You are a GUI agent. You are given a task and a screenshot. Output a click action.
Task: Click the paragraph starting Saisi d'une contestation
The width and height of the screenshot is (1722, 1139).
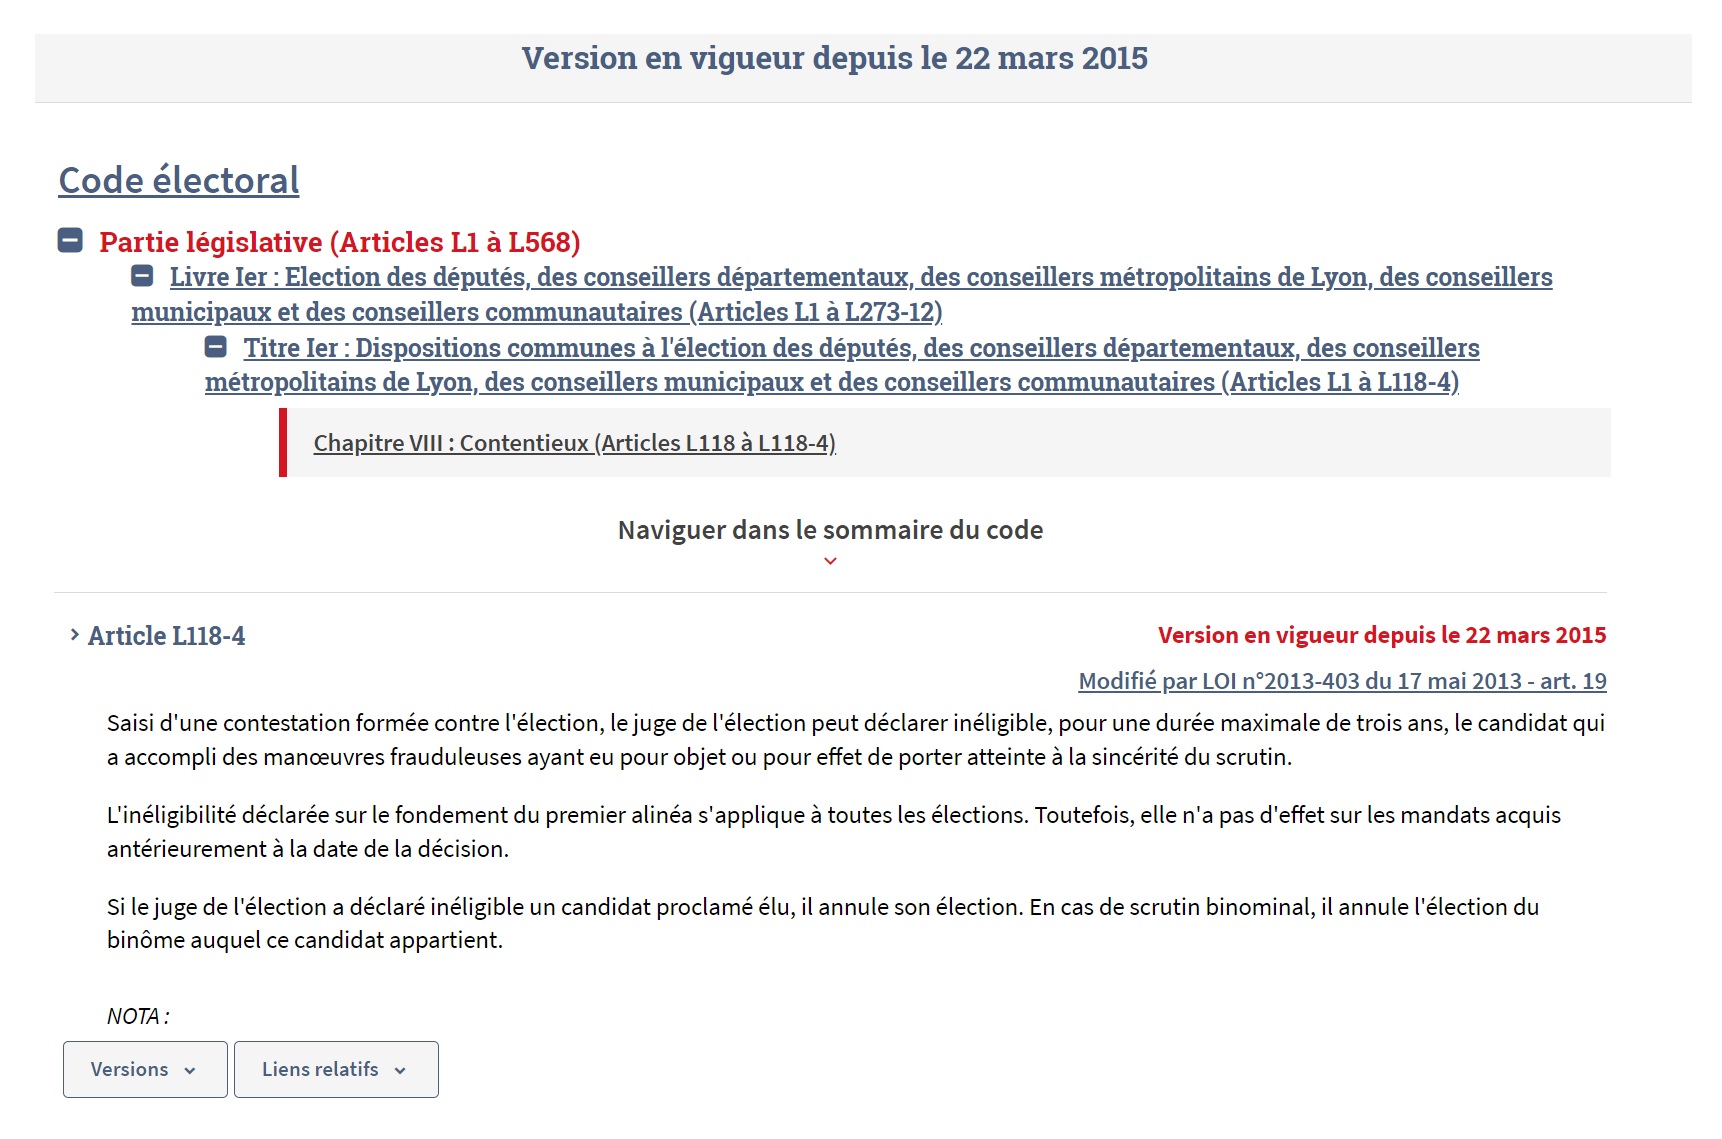[855, 740]
